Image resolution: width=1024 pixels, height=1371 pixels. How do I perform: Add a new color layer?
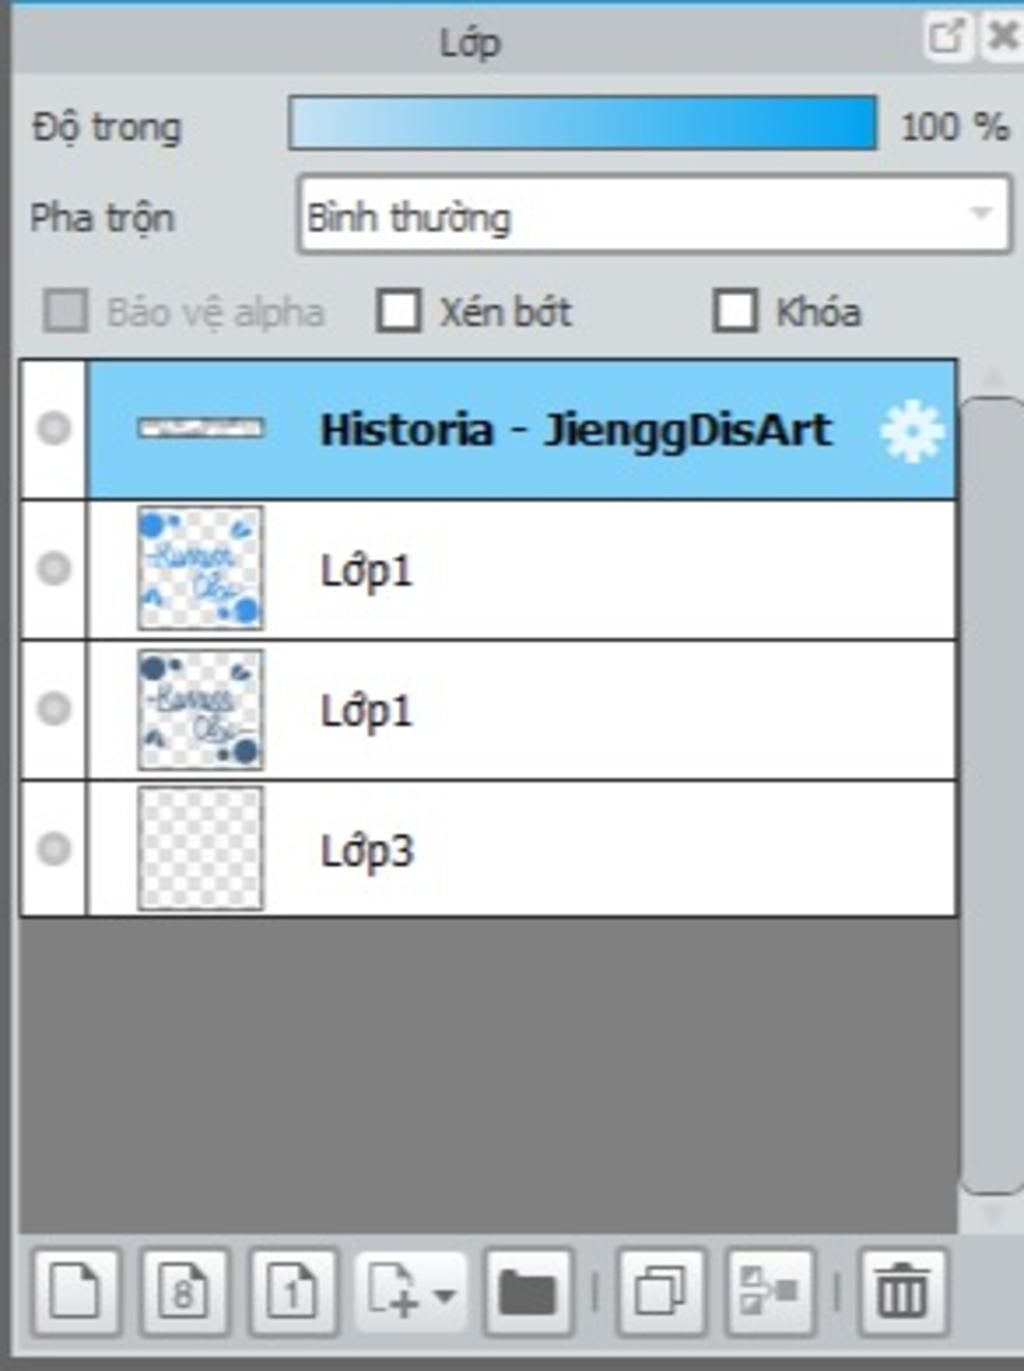(x=77, y=1293)
